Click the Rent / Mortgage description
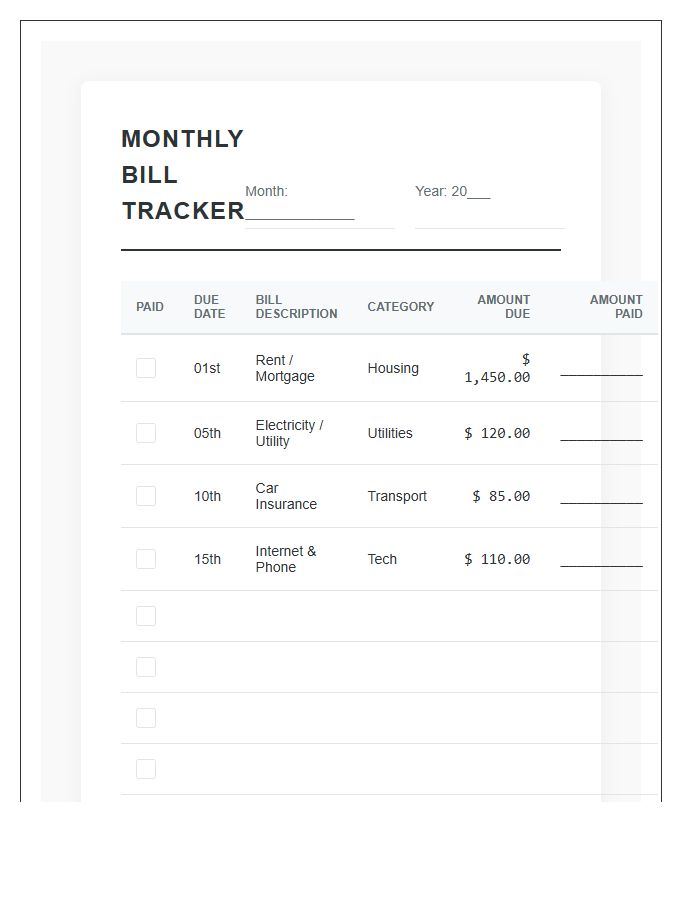700x900 pixels. (285, 368)
